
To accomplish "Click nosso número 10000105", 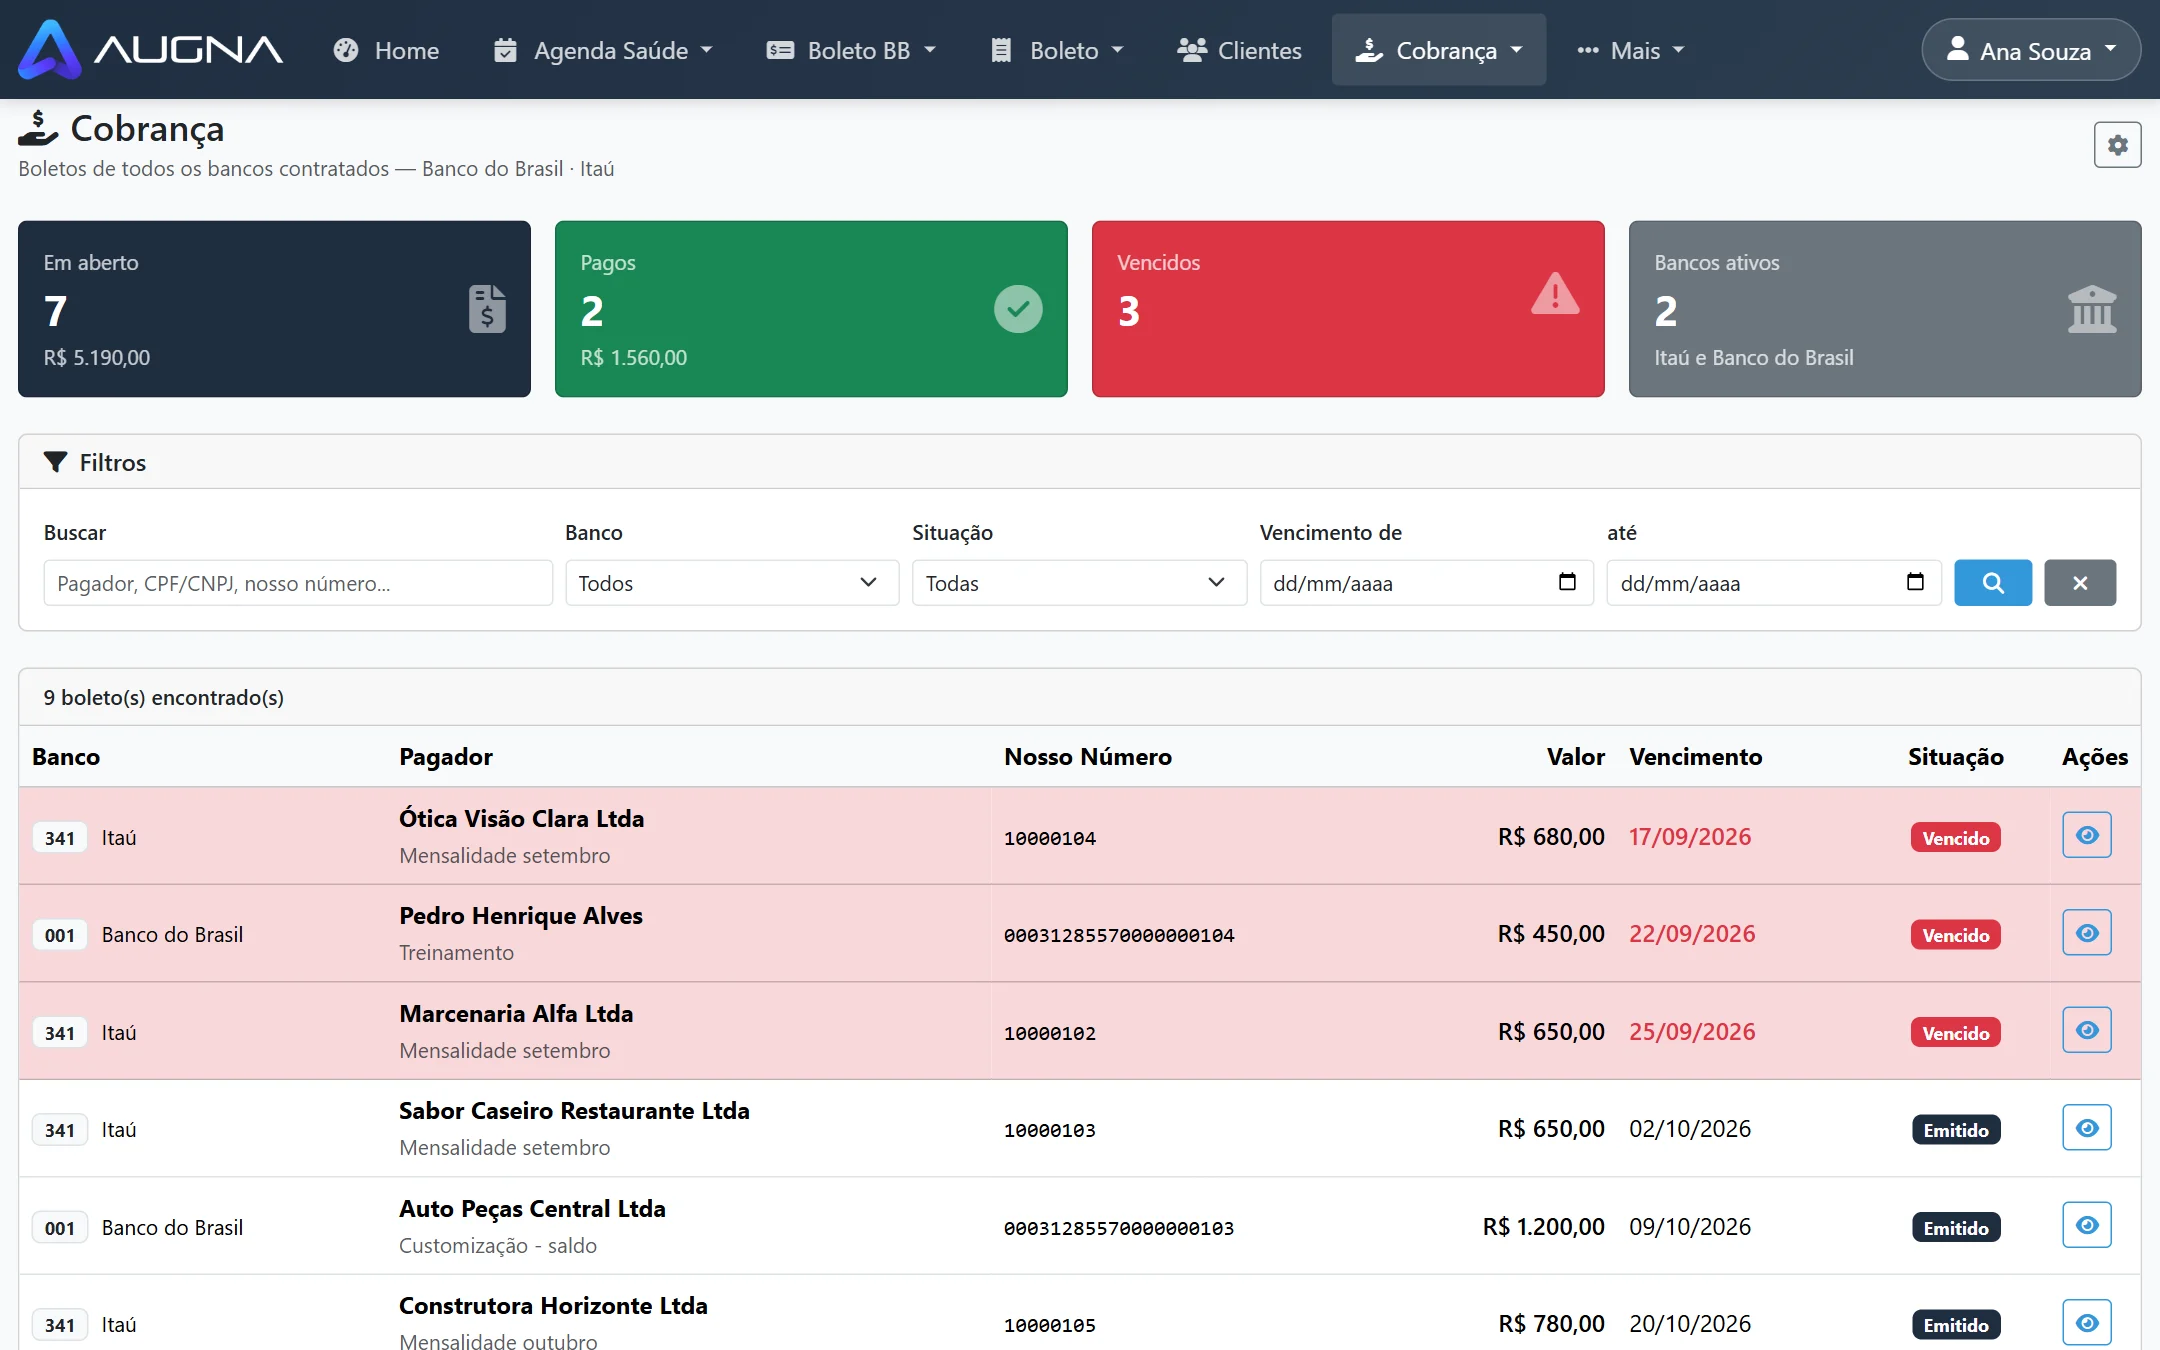I will click(x=1050, y=1325).
